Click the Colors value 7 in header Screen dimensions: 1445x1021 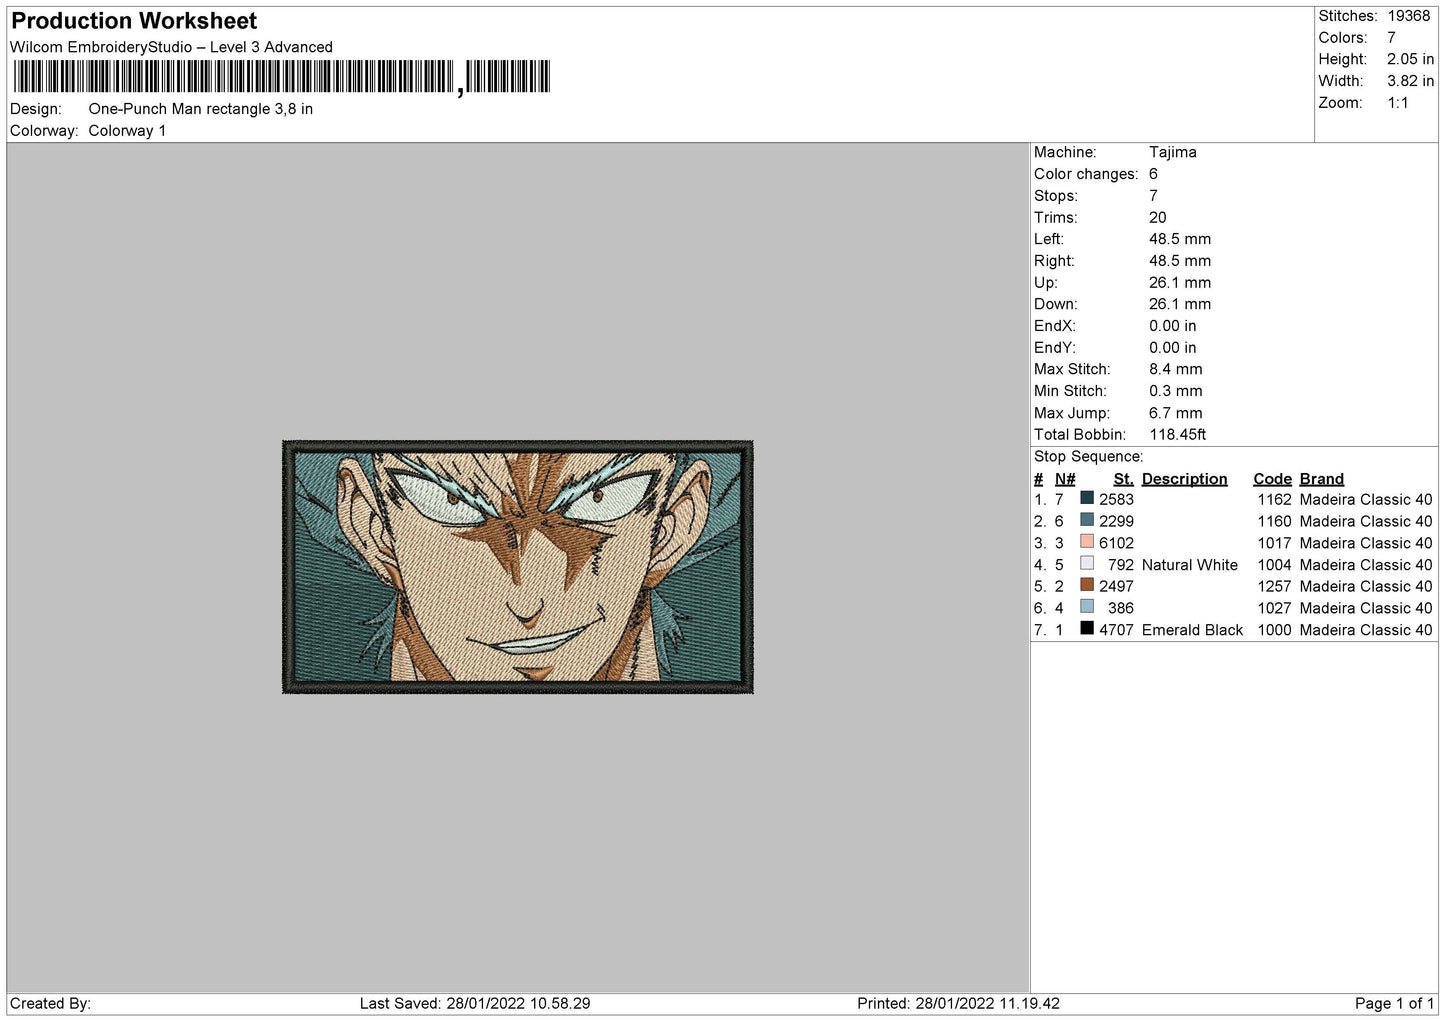coord(1391,38)
